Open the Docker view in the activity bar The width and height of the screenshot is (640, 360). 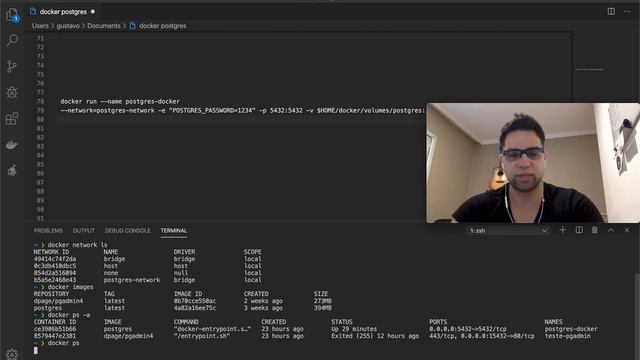point(12,144)
